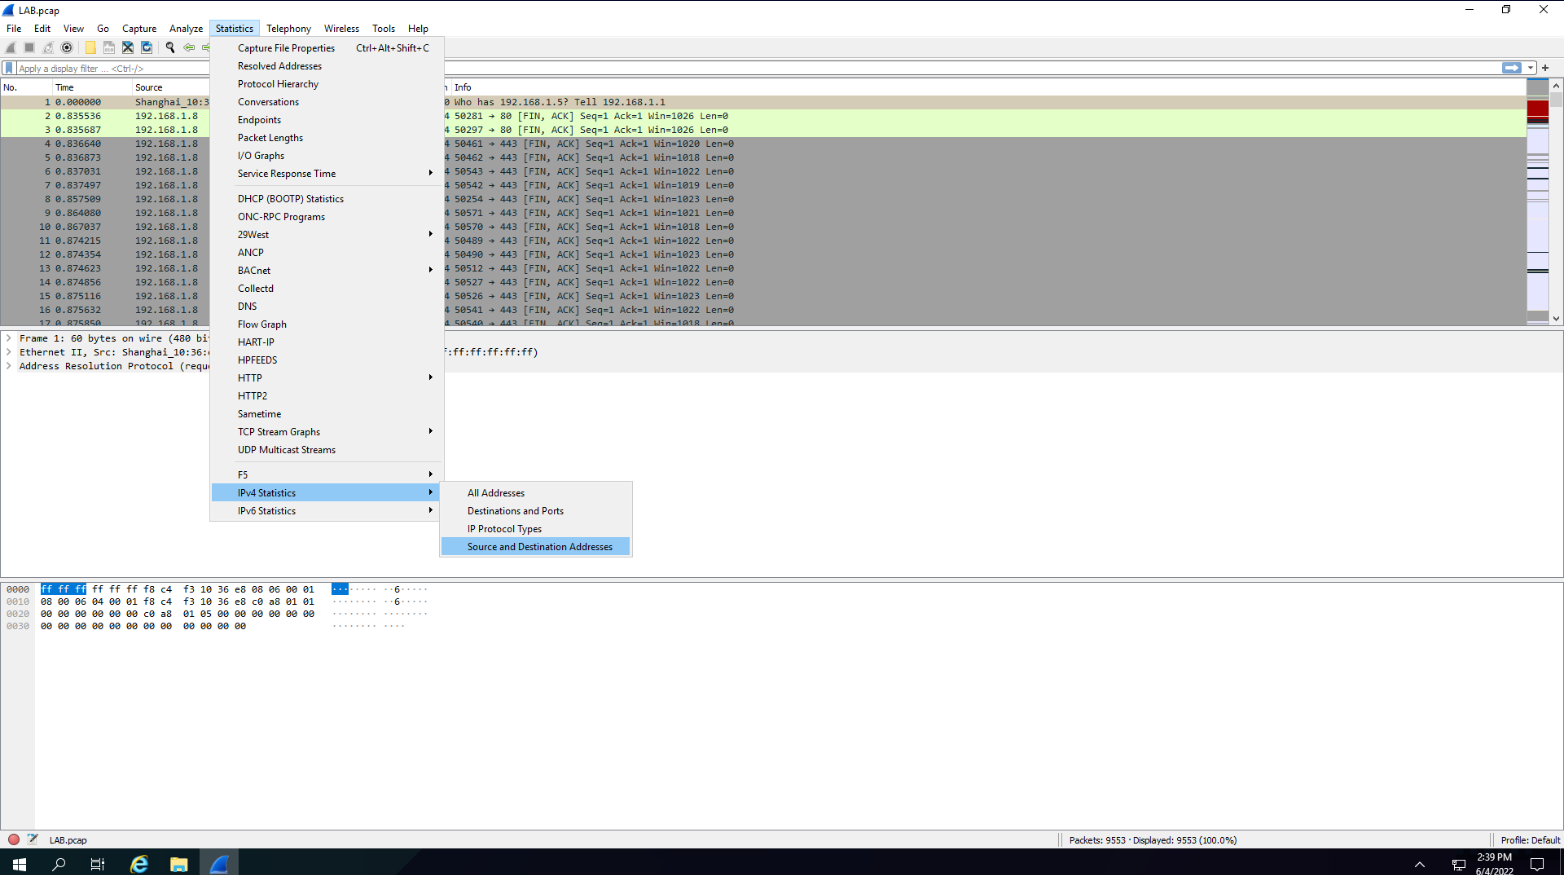Click the add filter button plus icon
Image resolution: width=1564 pixels, height=875 pixels.
pyautogui.click(x=1545, y=68)
